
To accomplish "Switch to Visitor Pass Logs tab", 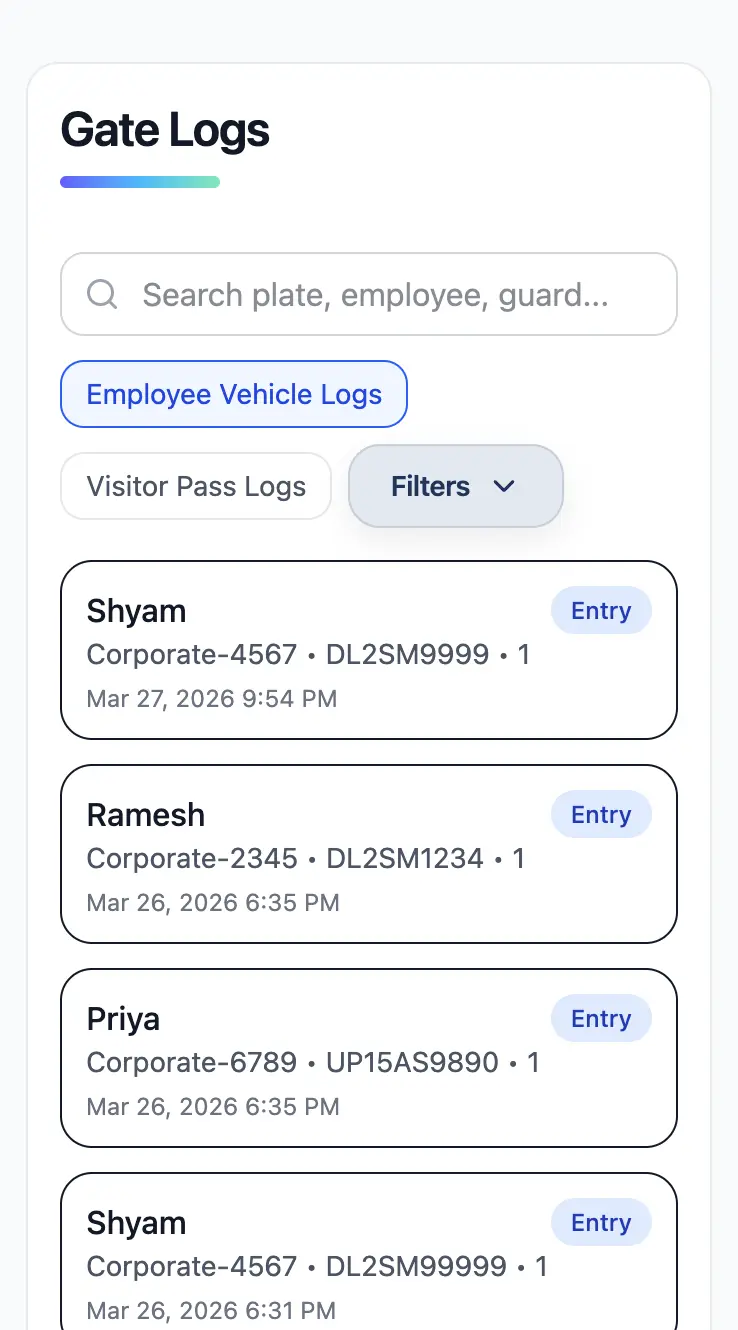I will [196, 486].
